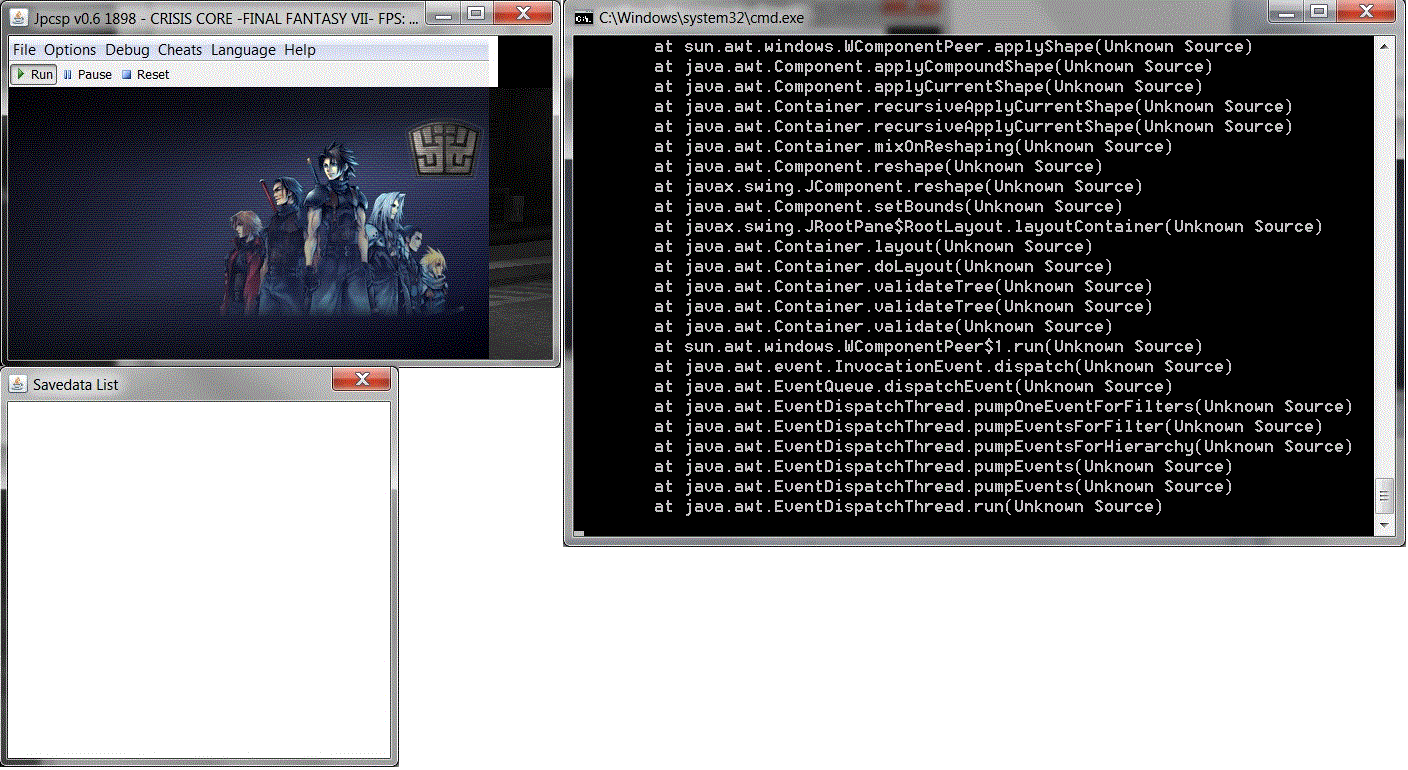This screenshot has width=1408, height=770.
Task: Open the Options menu
Action: tap(70, 50)
